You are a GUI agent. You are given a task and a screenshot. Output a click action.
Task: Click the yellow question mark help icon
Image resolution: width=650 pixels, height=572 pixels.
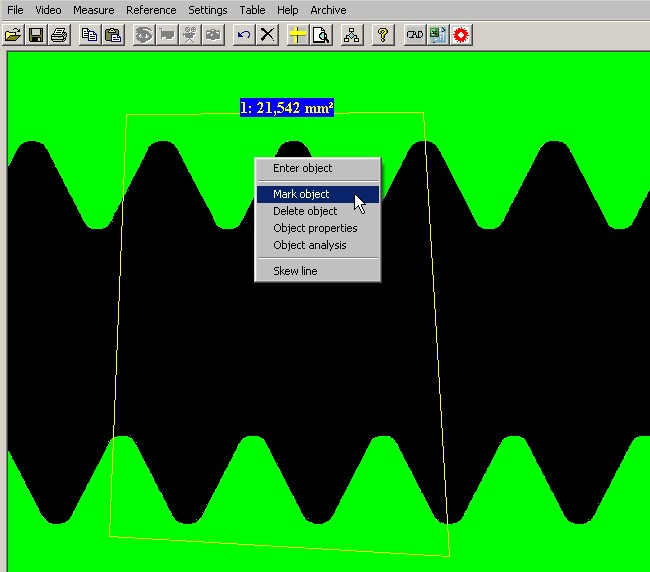tap(382, 35)
